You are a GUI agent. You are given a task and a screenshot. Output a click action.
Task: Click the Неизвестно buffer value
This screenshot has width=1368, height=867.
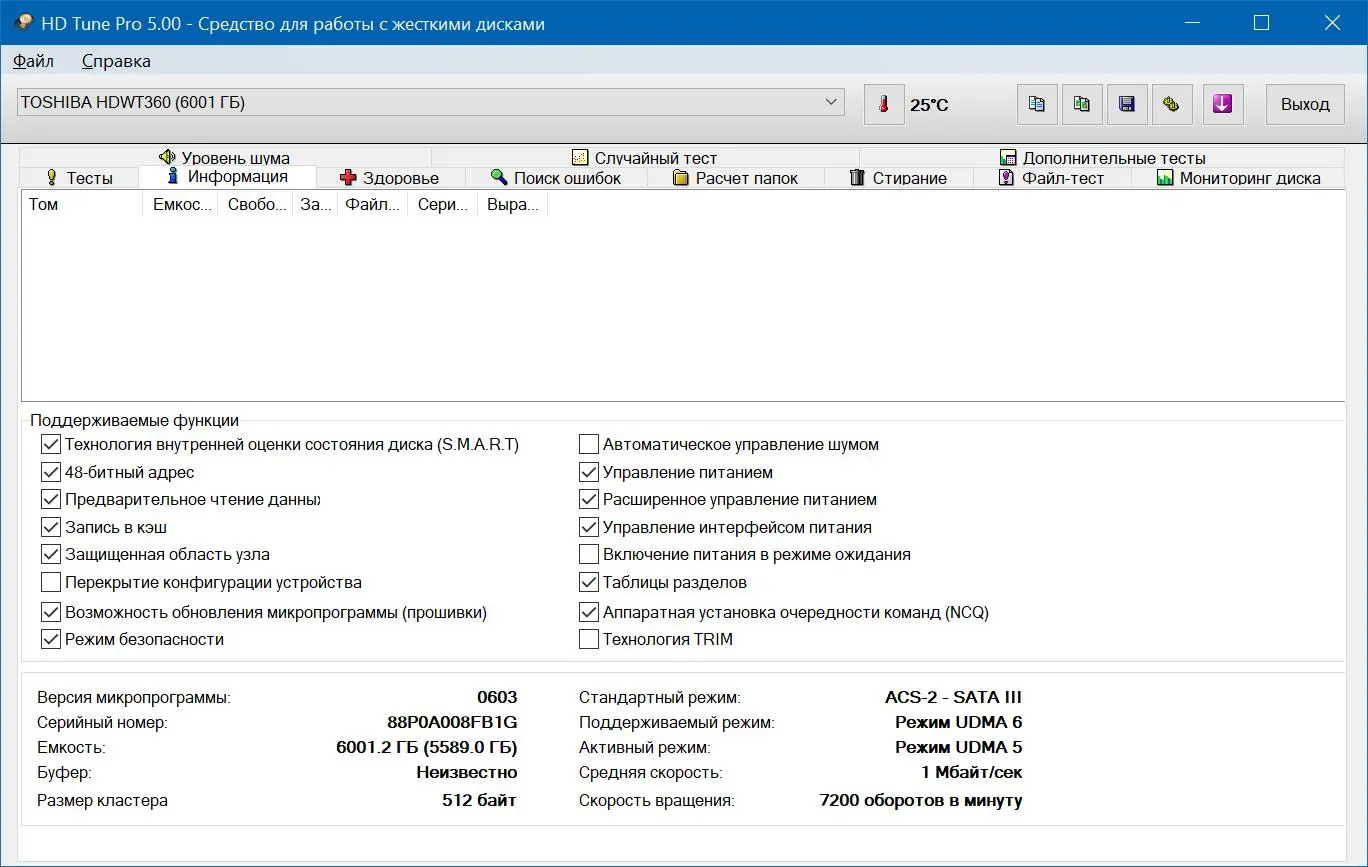(467, 772)
